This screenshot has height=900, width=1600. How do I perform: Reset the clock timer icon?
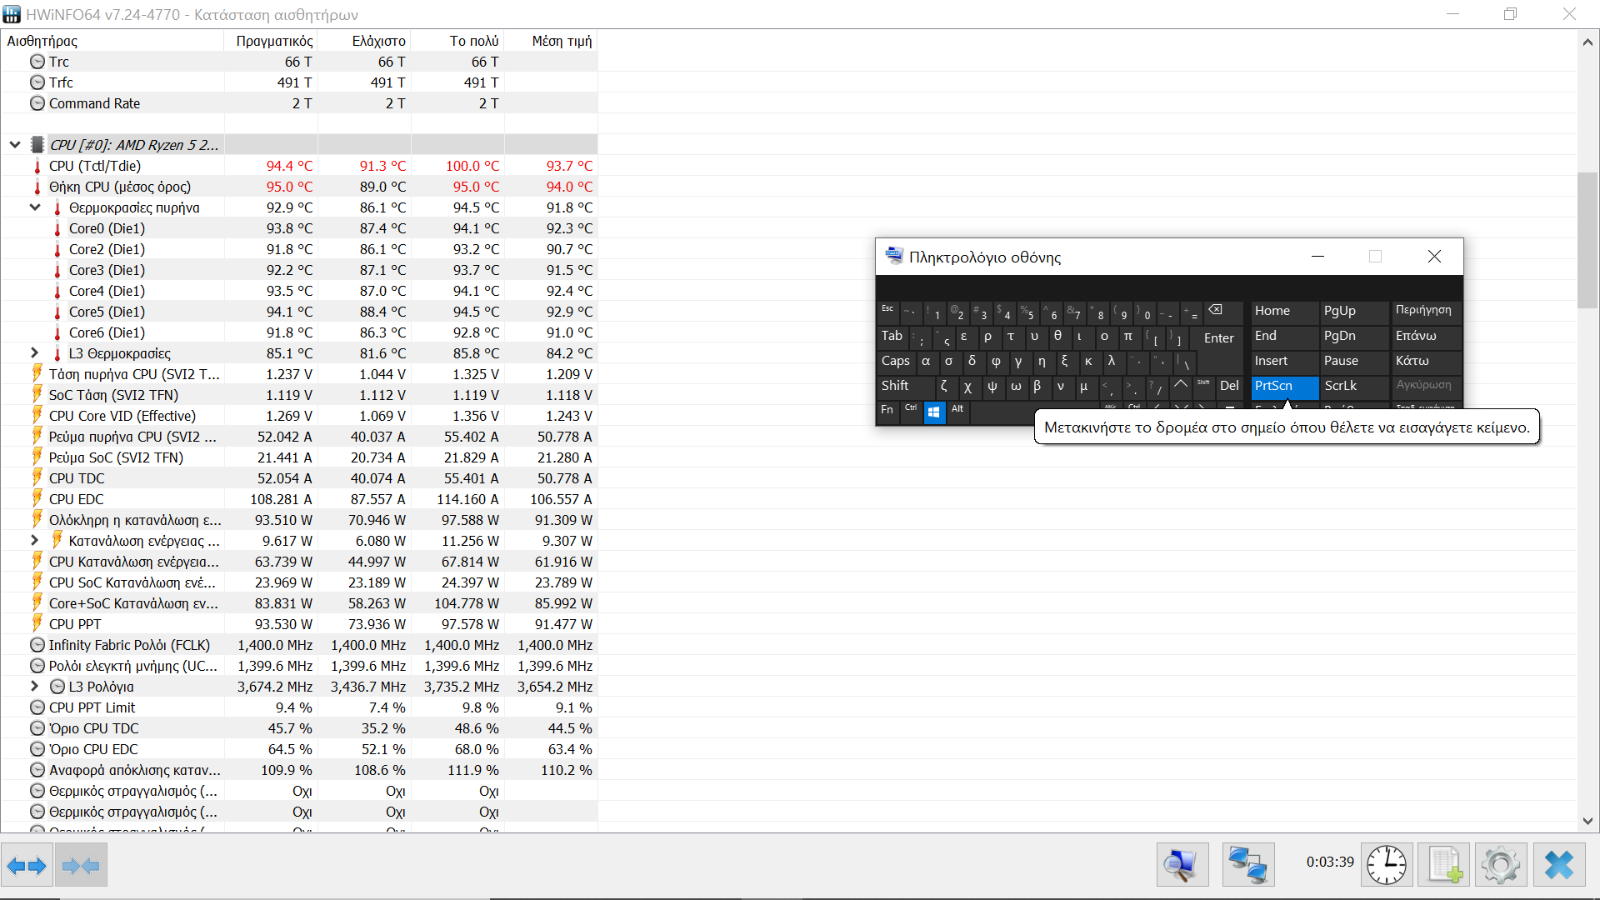1387,865
